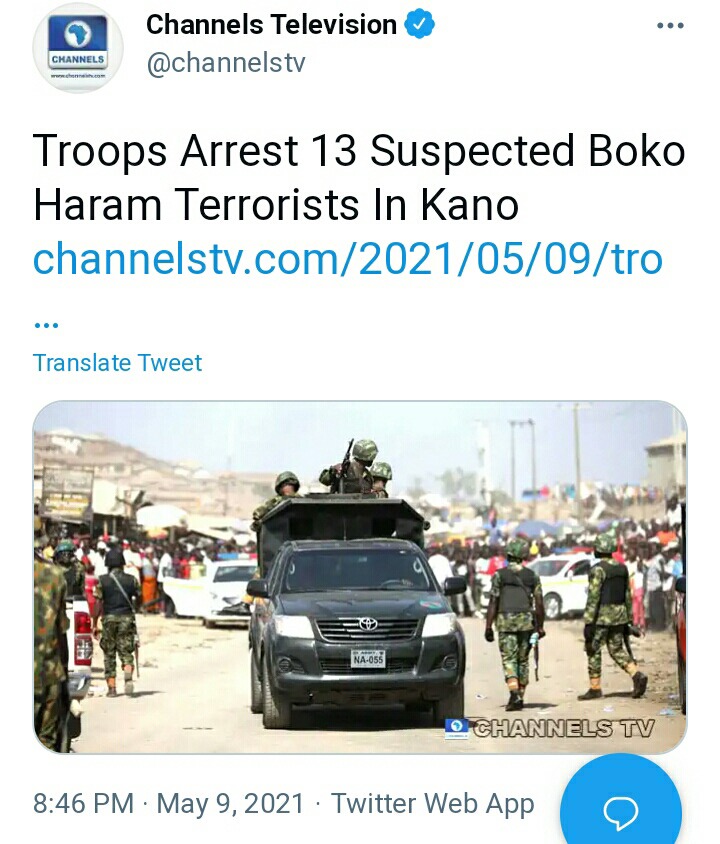Open Channels Television profile avatar
Viewport: 720px width, 844px height.
pos(78,48)
